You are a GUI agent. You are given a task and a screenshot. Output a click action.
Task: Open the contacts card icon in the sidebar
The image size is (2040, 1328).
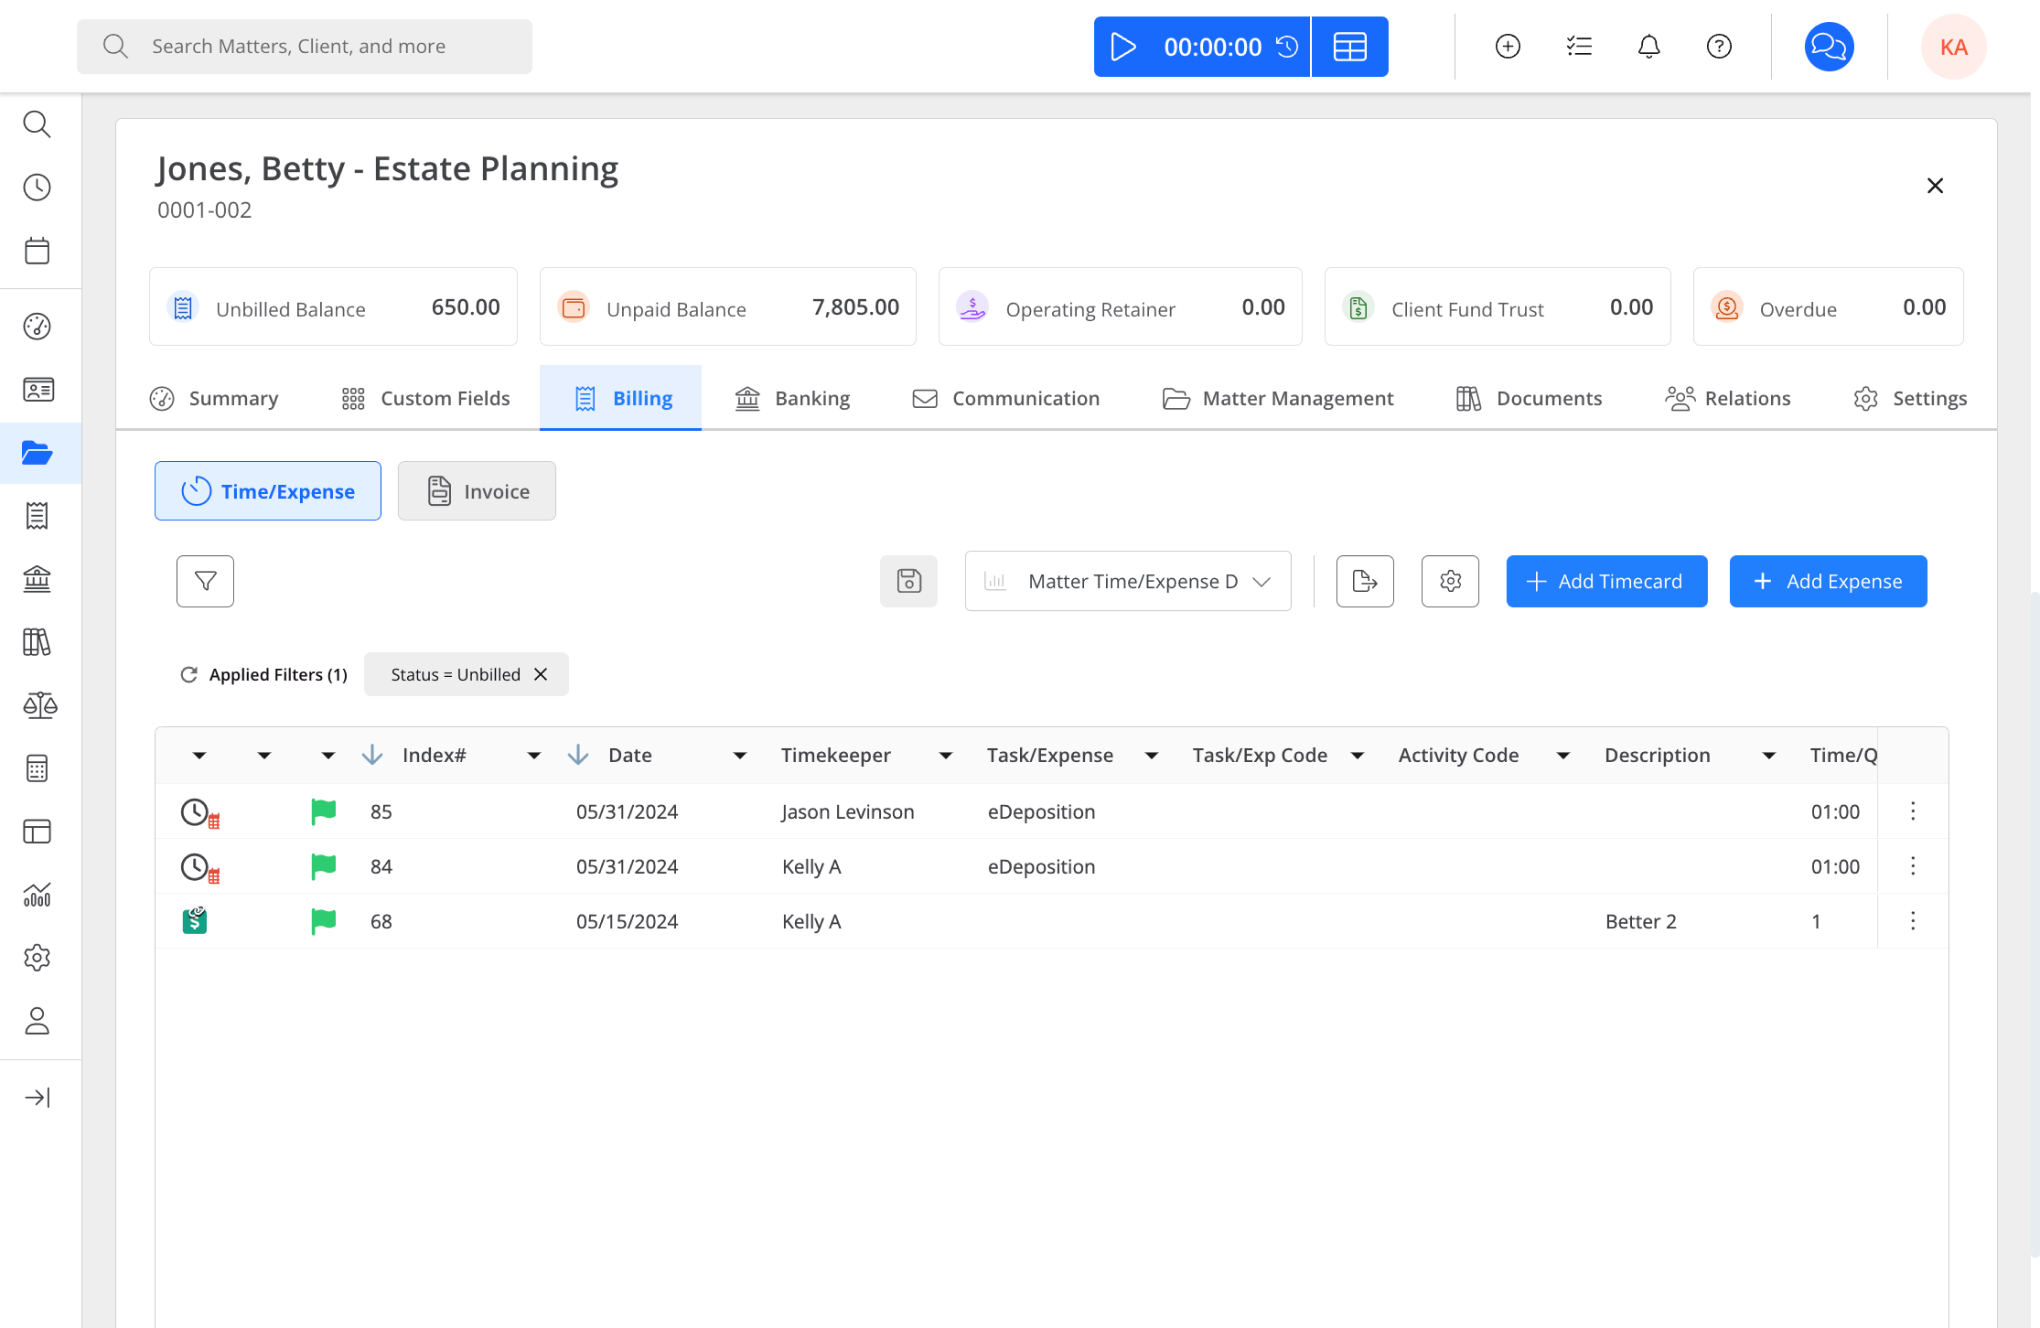tap(37, 389)
